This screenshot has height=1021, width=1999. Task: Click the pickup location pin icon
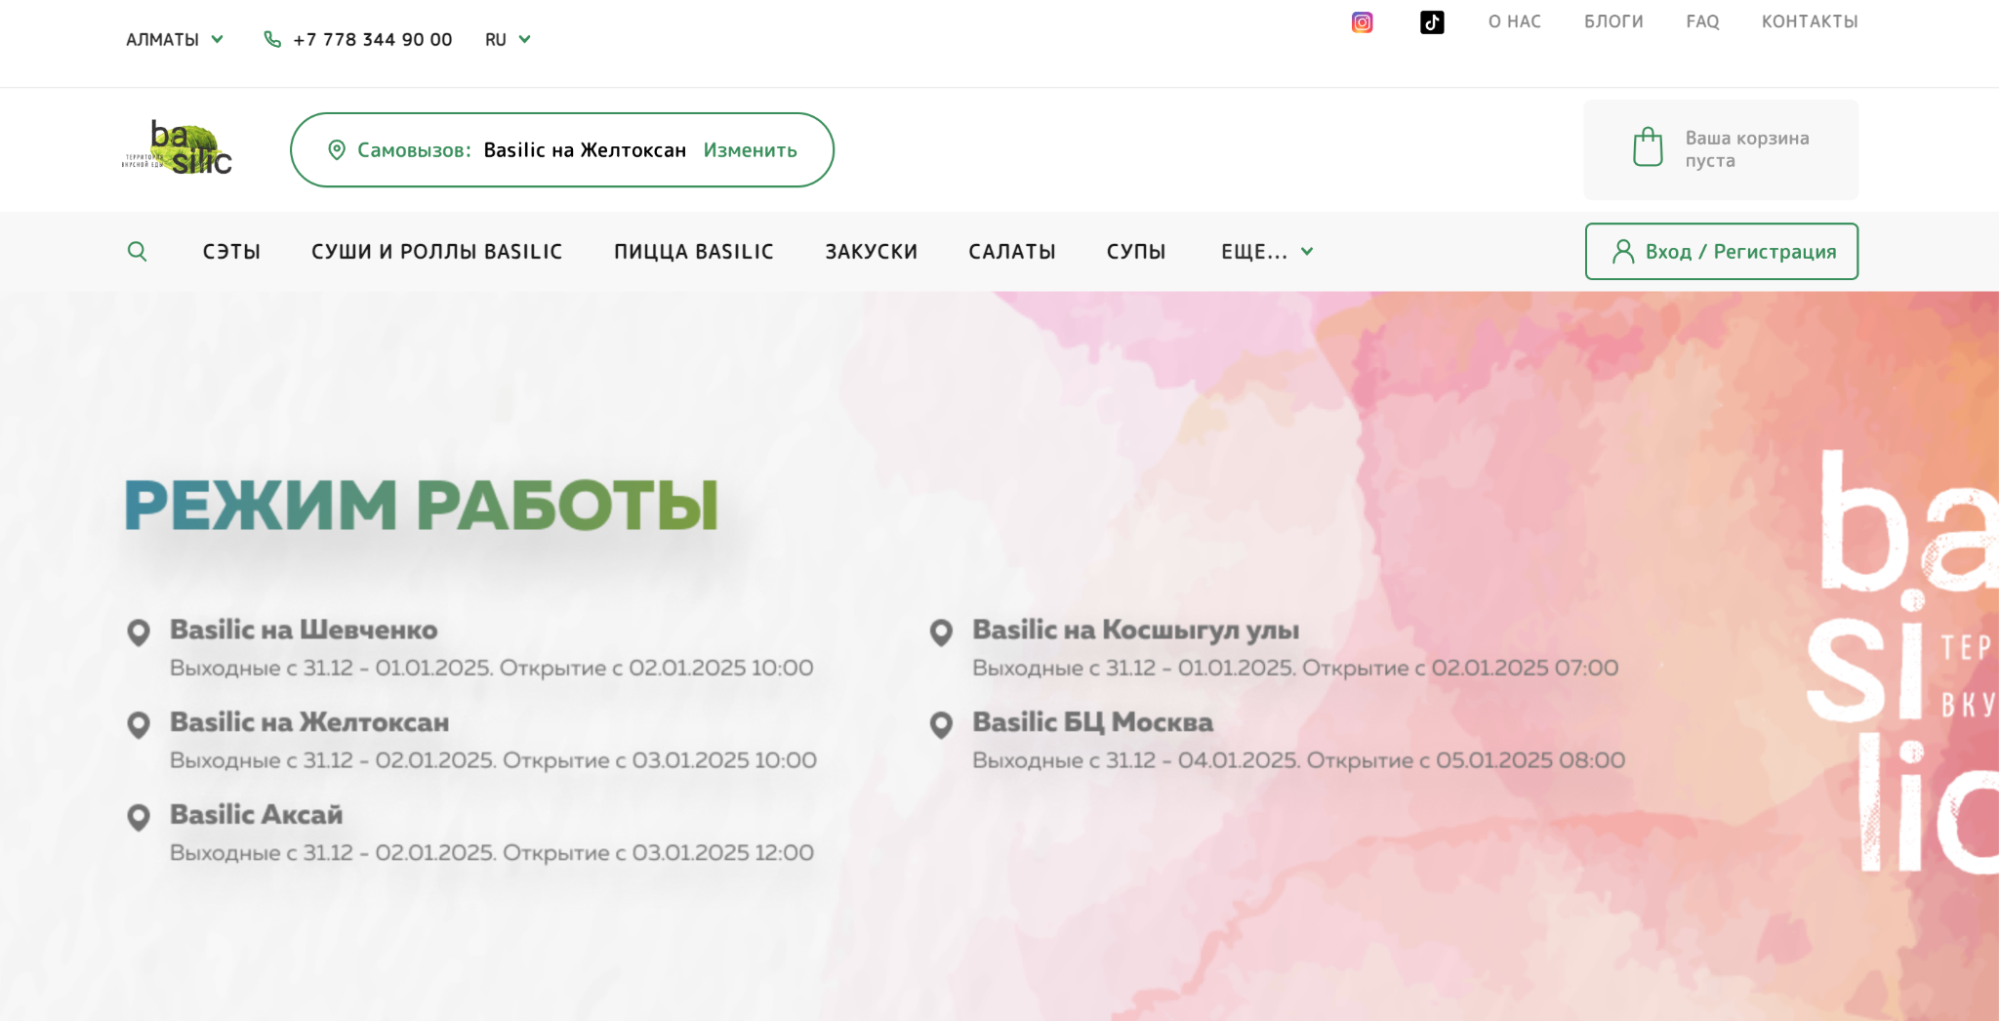tap(337, 150)
